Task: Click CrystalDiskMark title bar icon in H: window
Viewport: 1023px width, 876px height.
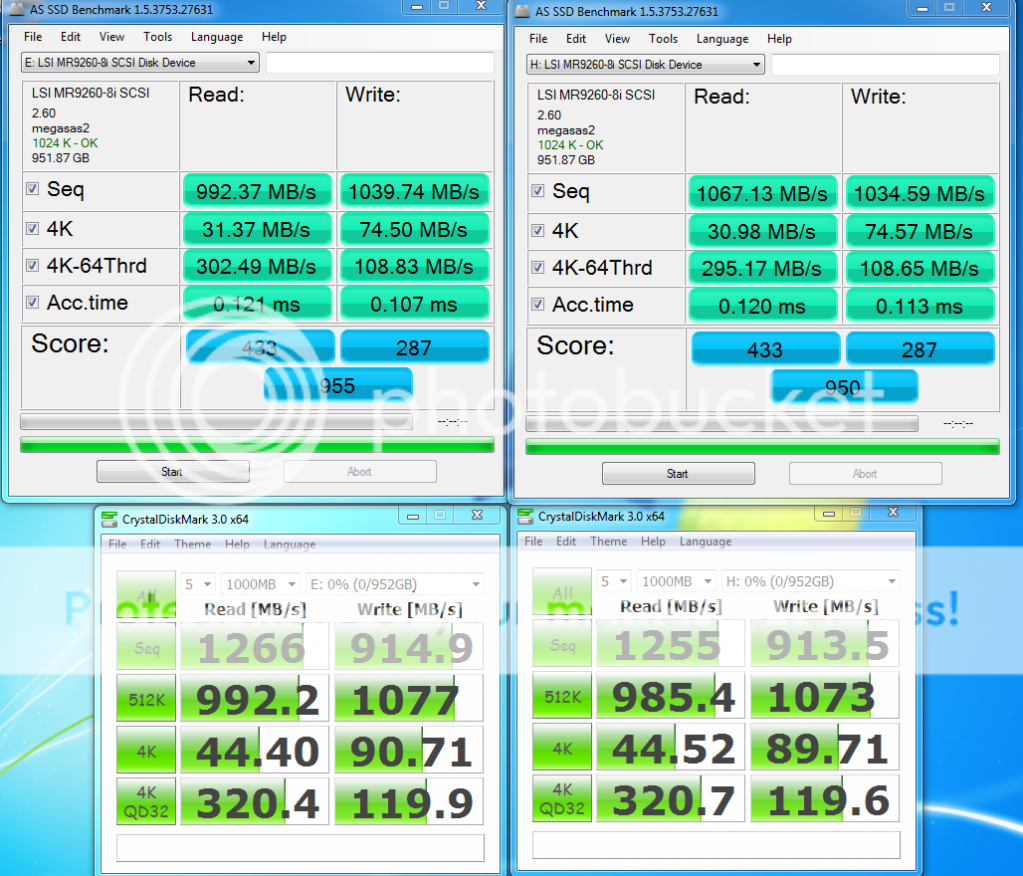Action: [x=525, y=517]
